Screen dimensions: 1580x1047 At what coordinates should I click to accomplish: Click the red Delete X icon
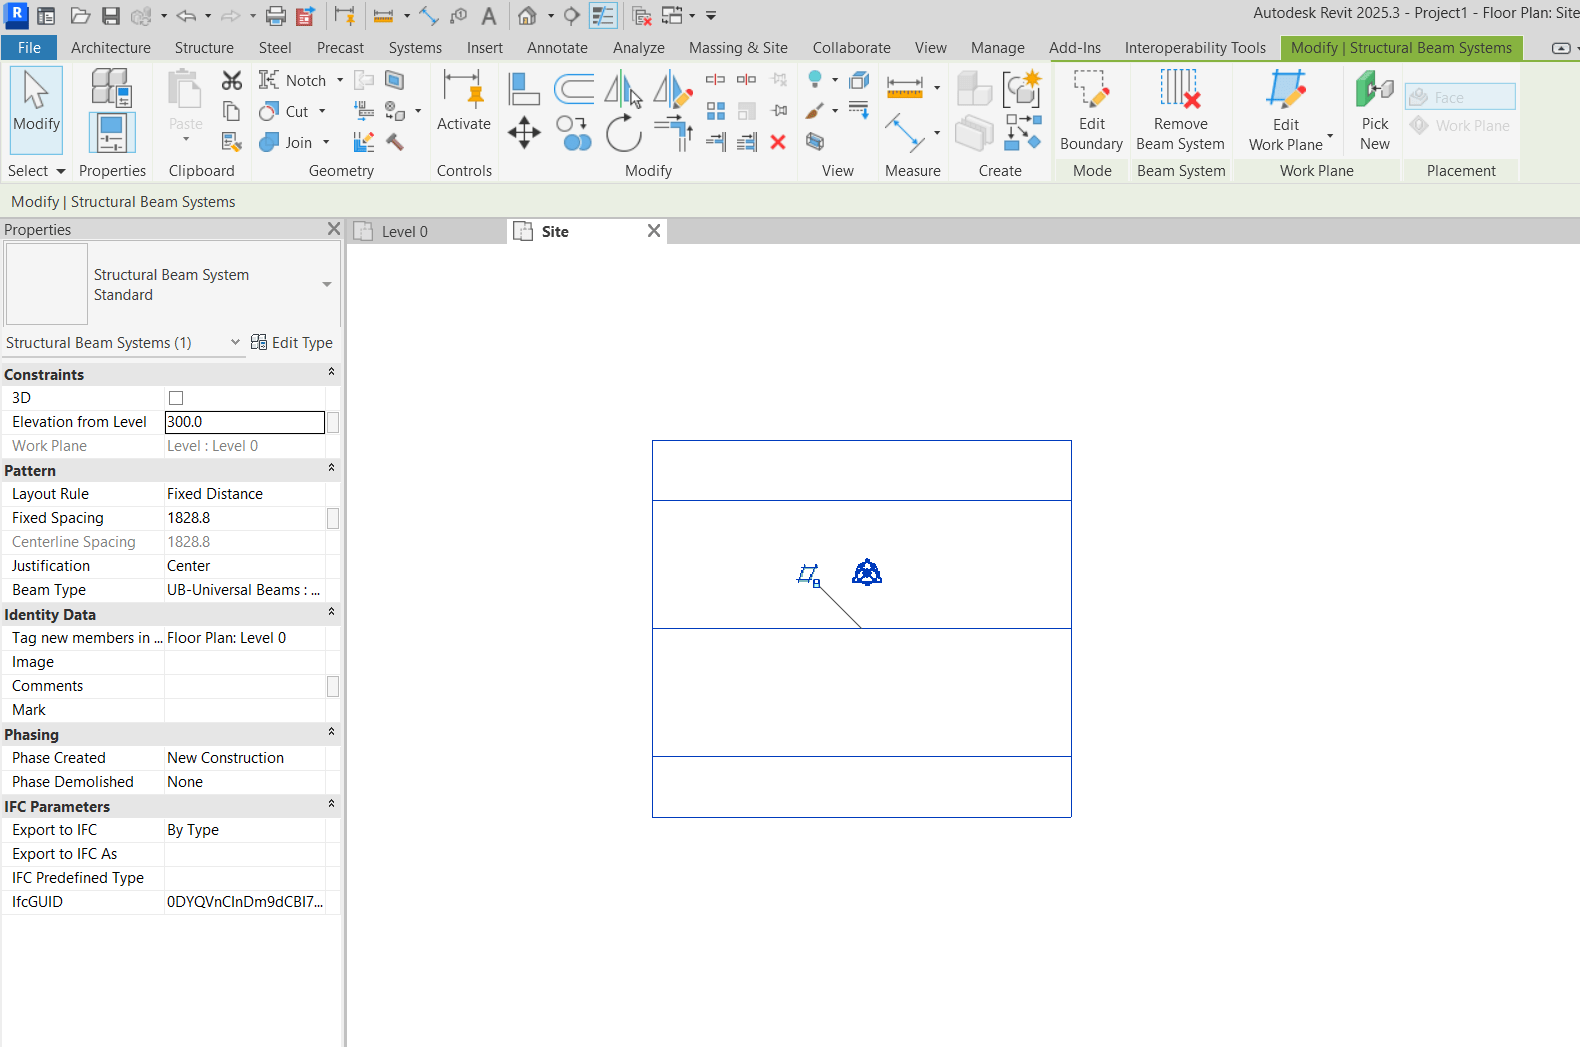point(778,142)
